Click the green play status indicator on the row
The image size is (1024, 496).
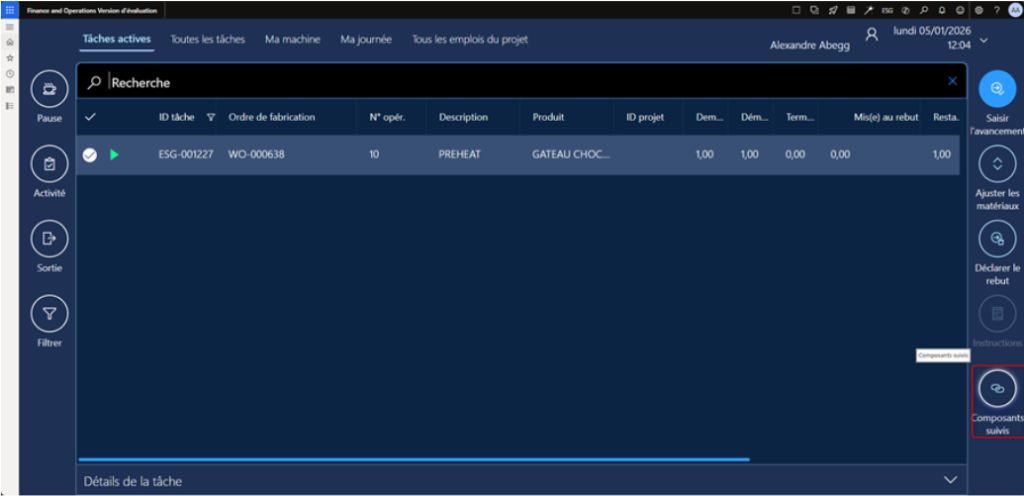(114, 155)
